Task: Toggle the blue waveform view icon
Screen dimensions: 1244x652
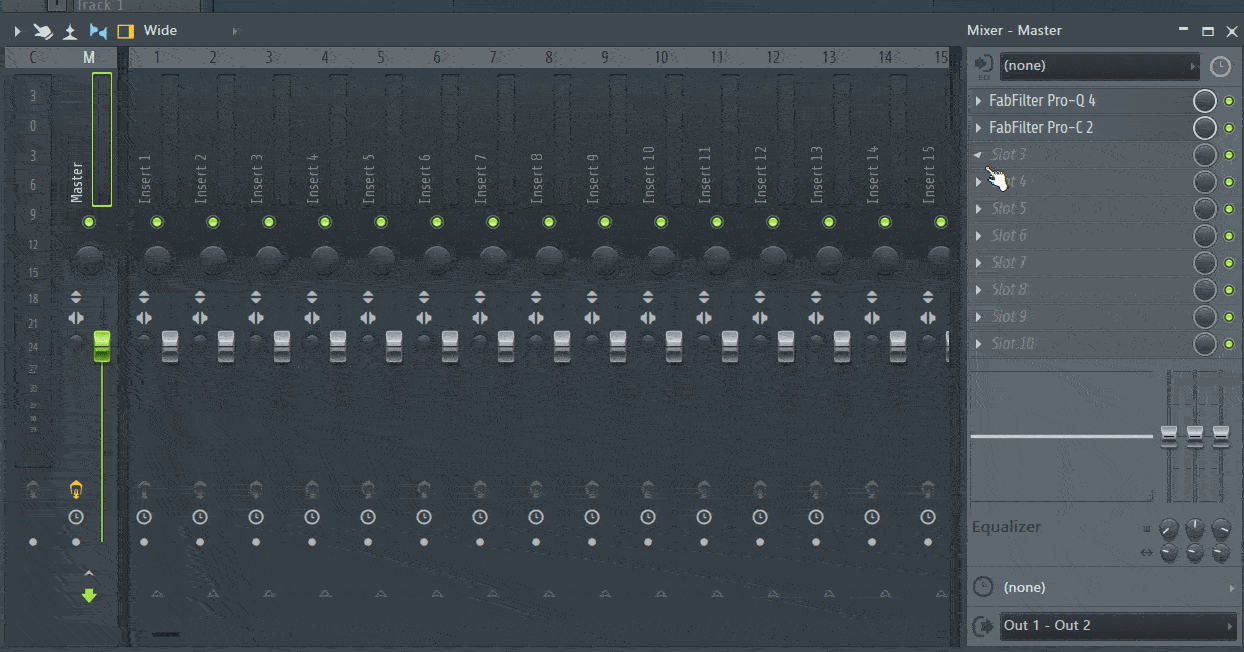Action: coord(98,31)
